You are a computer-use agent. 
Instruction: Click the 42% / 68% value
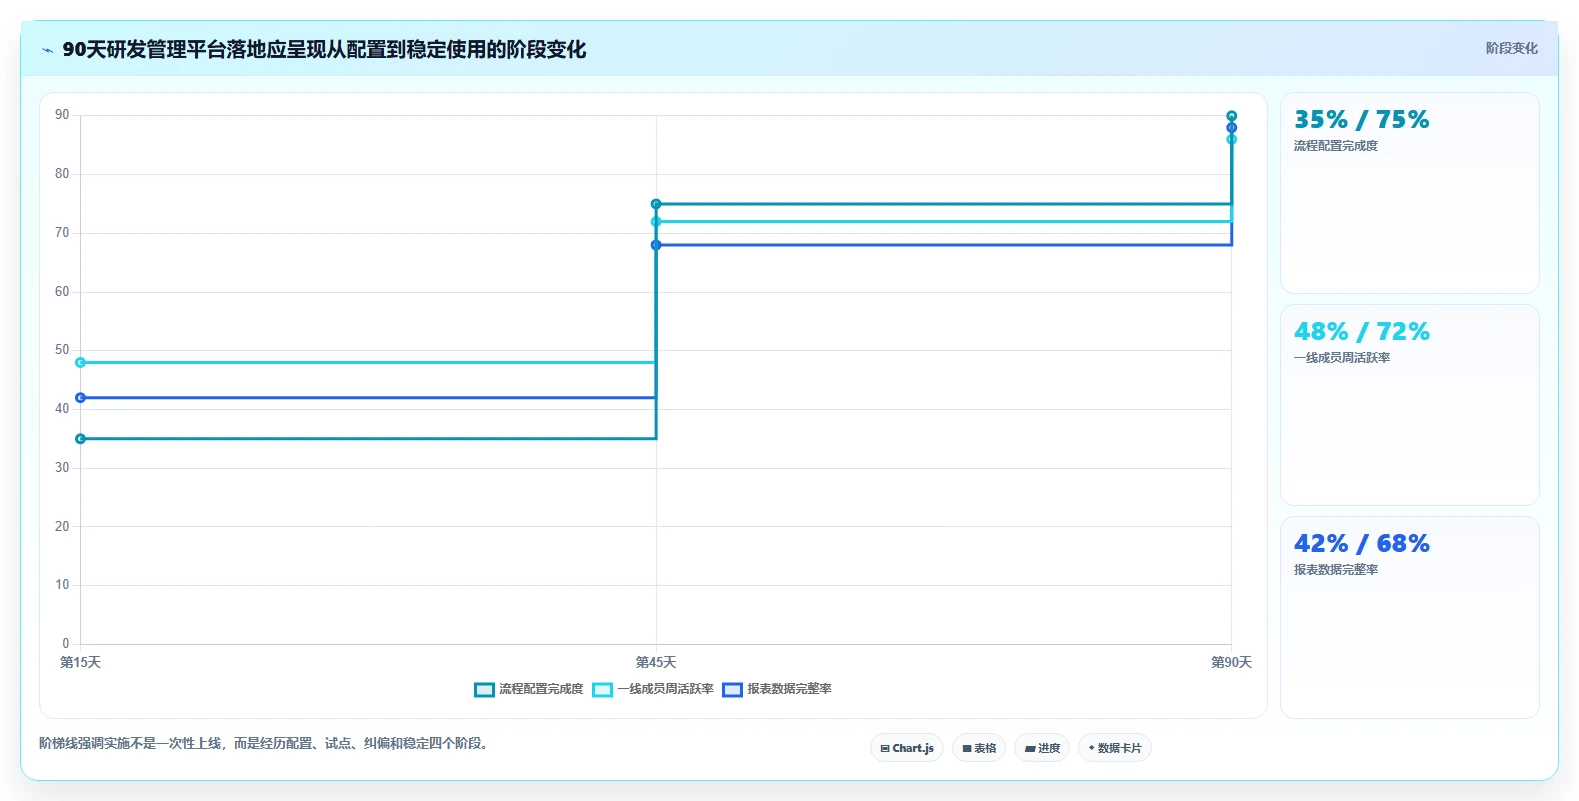[x=1361, y=544]
